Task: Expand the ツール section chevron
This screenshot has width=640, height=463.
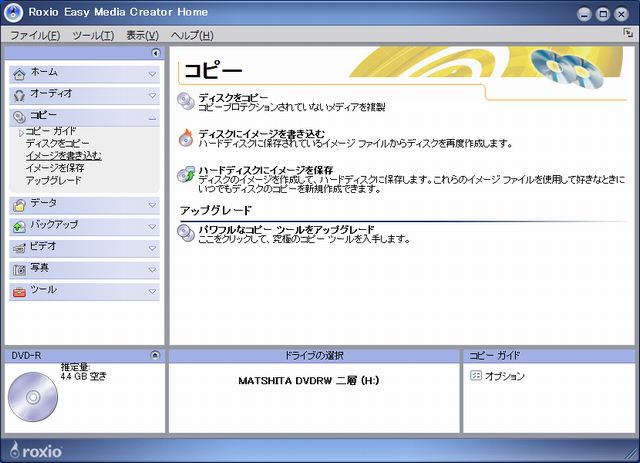Action: coord(152,292)
